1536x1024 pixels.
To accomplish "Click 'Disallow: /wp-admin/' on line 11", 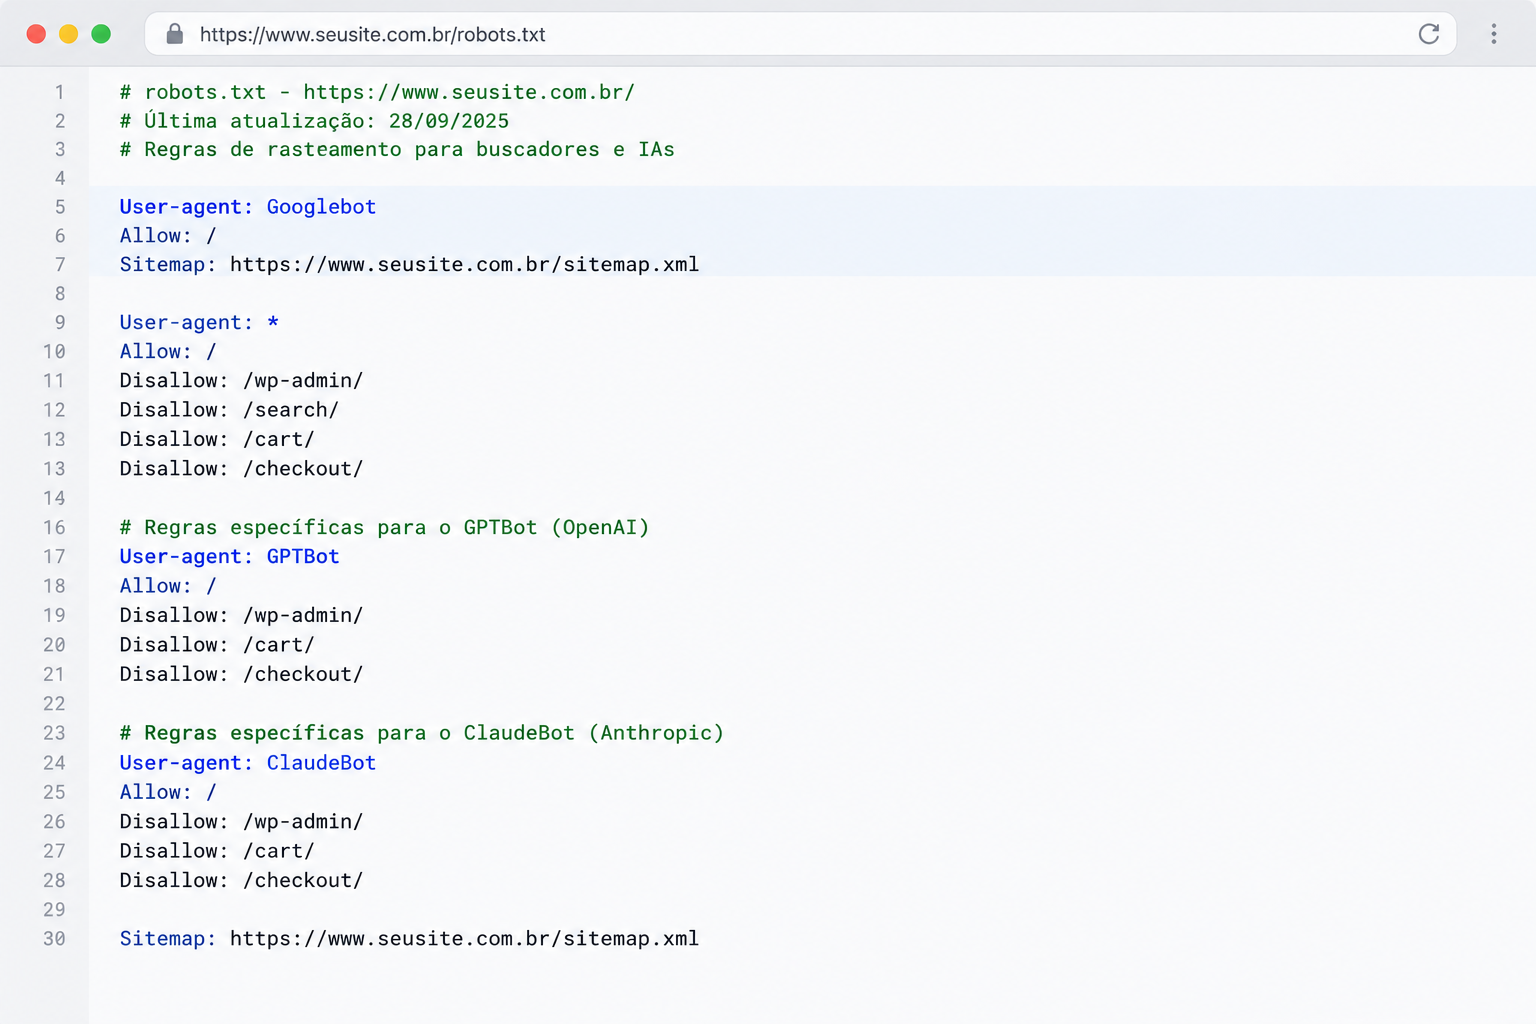I will [241, 381].
